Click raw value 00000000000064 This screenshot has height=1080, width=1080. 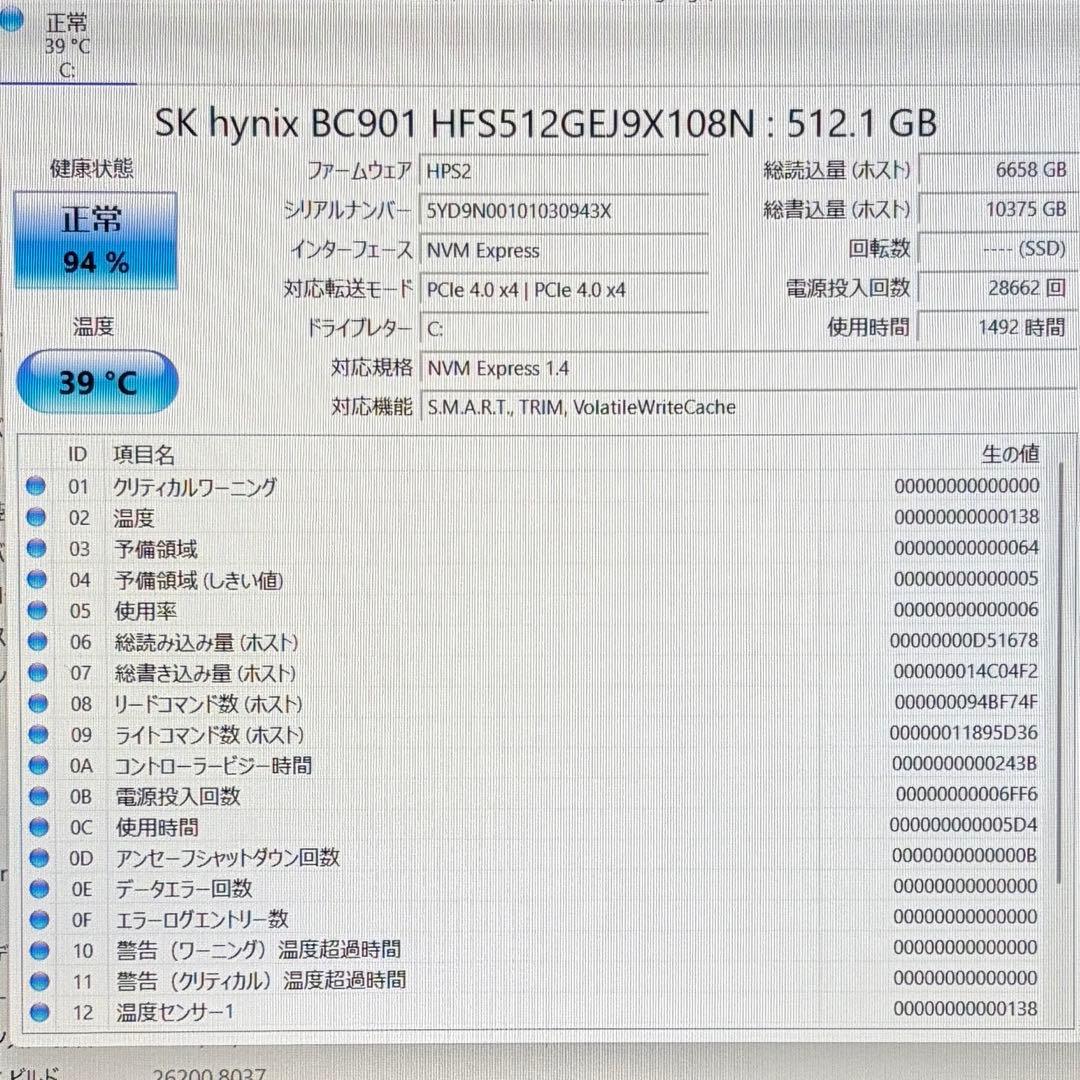pos(966,548)
